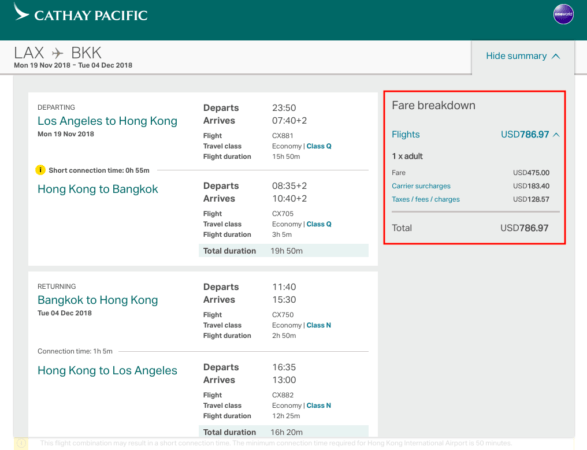Screen dimensions: 587x450
Task: Collapse the Flights USD786.97 fare details chevron
Action: click(x=556, y=134)
